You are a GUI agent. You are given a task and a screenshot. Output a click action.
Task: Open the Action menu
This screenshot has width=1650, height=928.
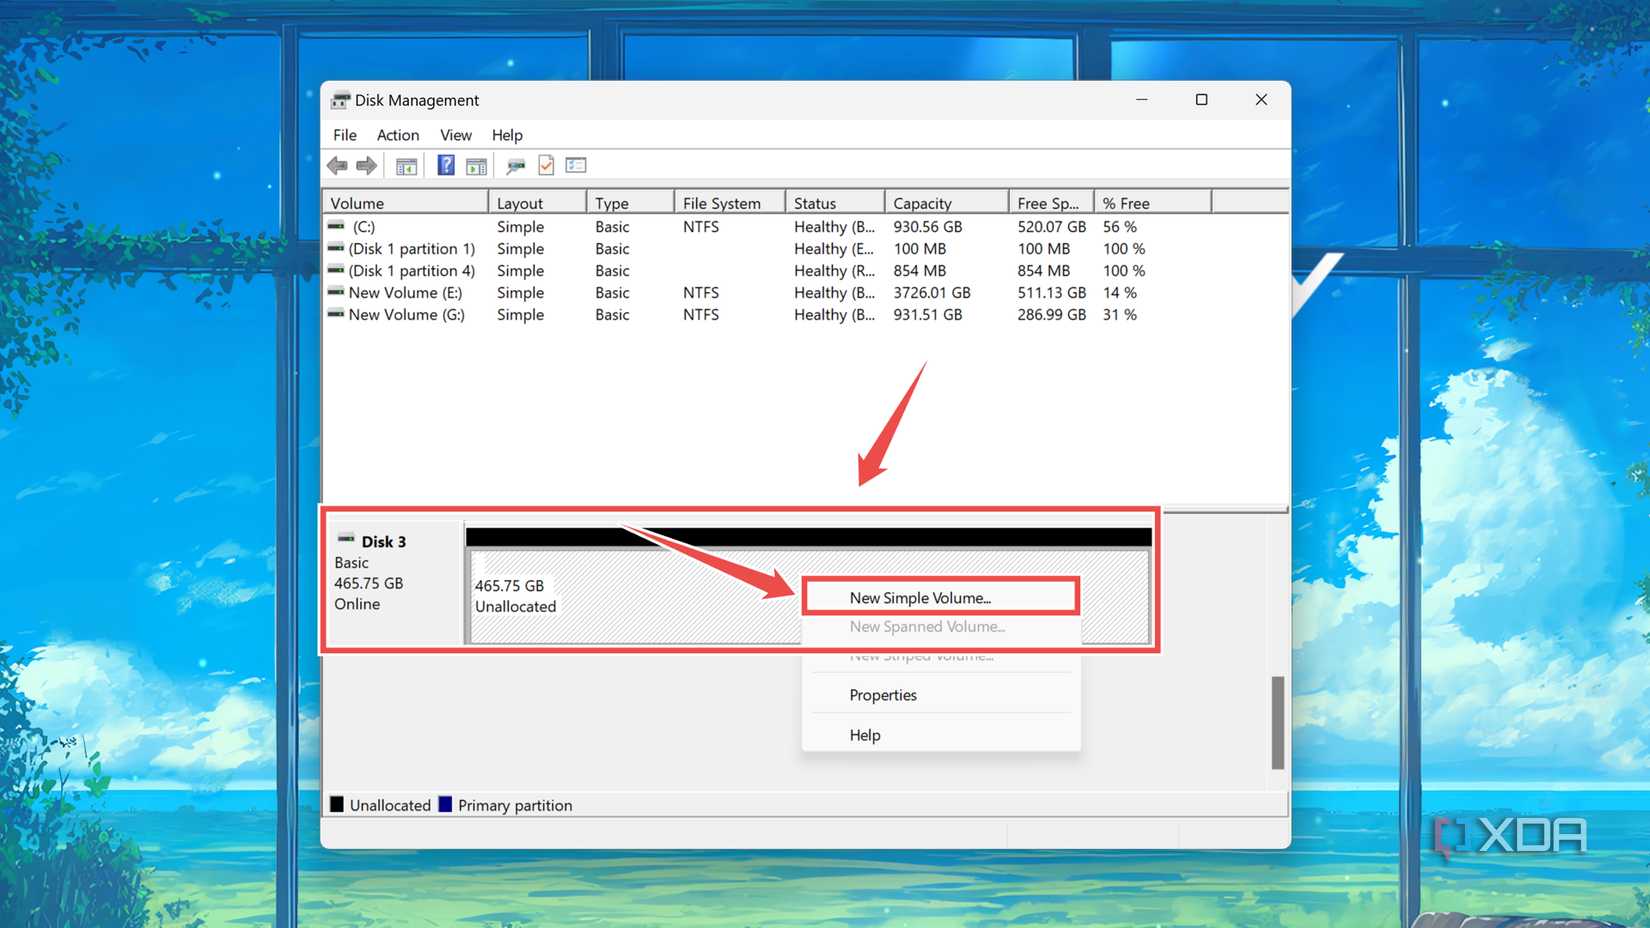point(397,135)
